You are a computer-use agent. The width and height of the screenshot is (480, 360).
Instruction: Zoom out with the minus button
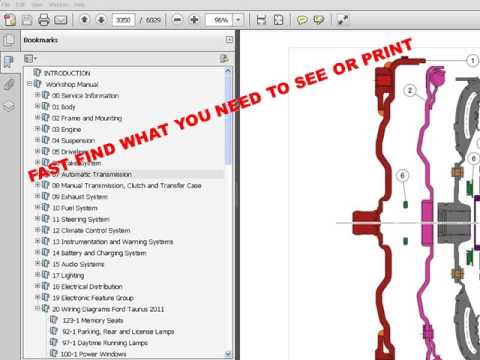177,20
